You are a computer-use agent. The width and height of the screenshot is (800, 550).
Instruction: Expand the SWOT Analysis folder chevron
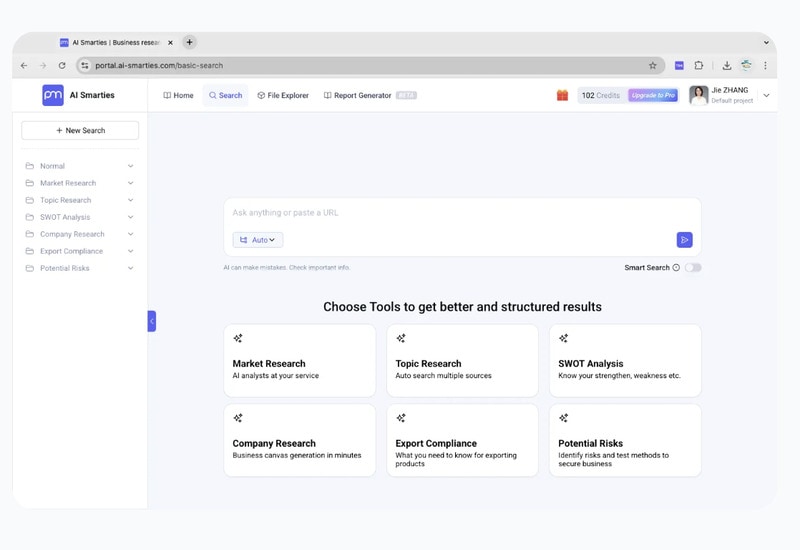point(130,217)
